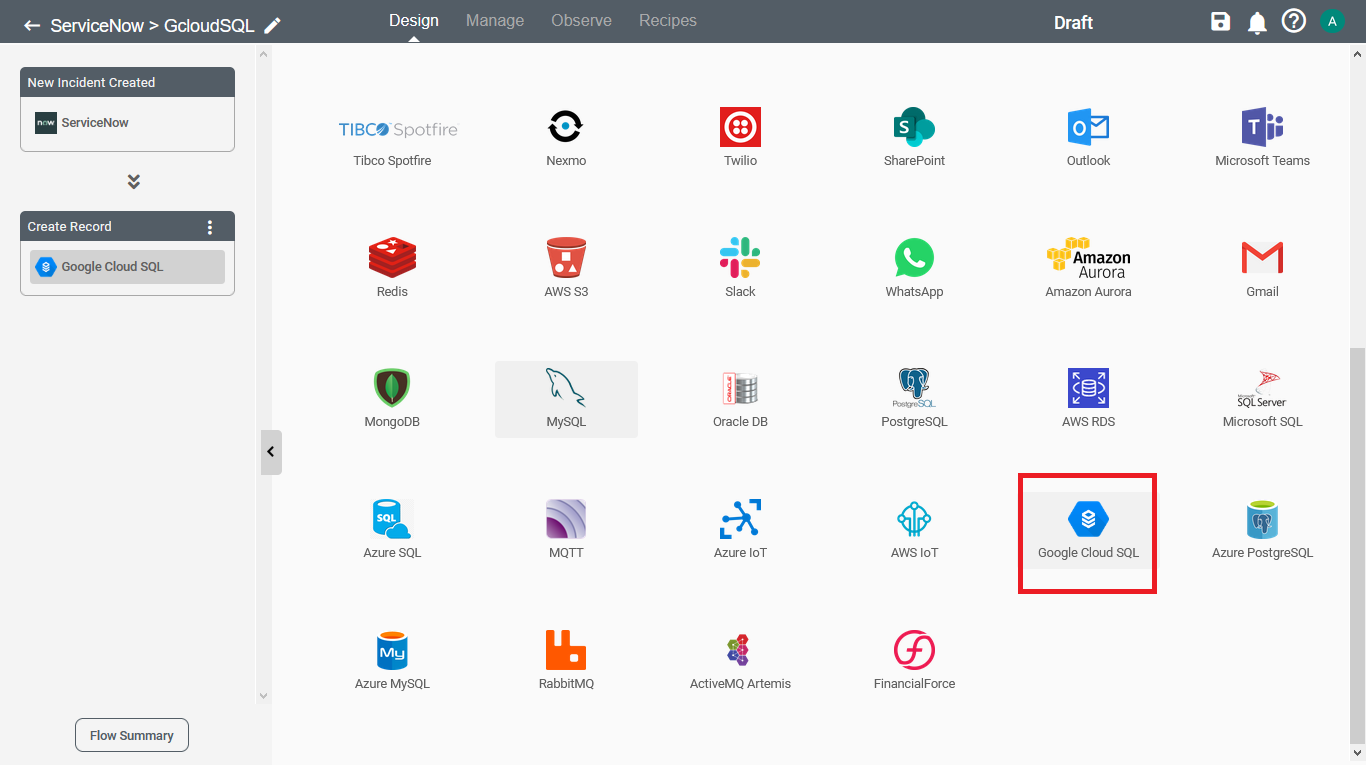Select the AWS IoT connector

tap(914, 530)
